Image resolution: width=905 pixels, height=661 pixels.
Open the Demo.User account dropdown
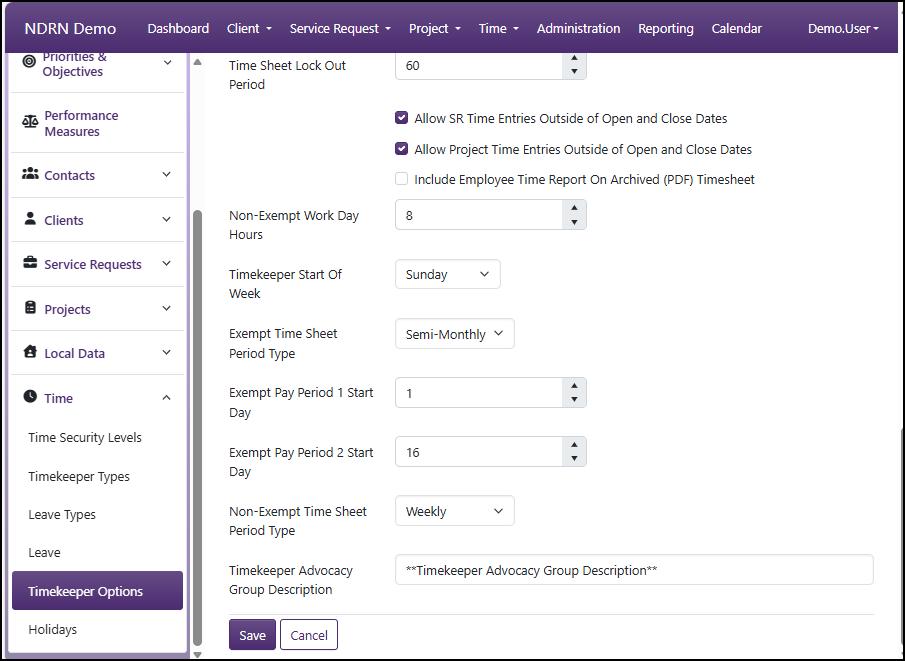click(843, 28)
